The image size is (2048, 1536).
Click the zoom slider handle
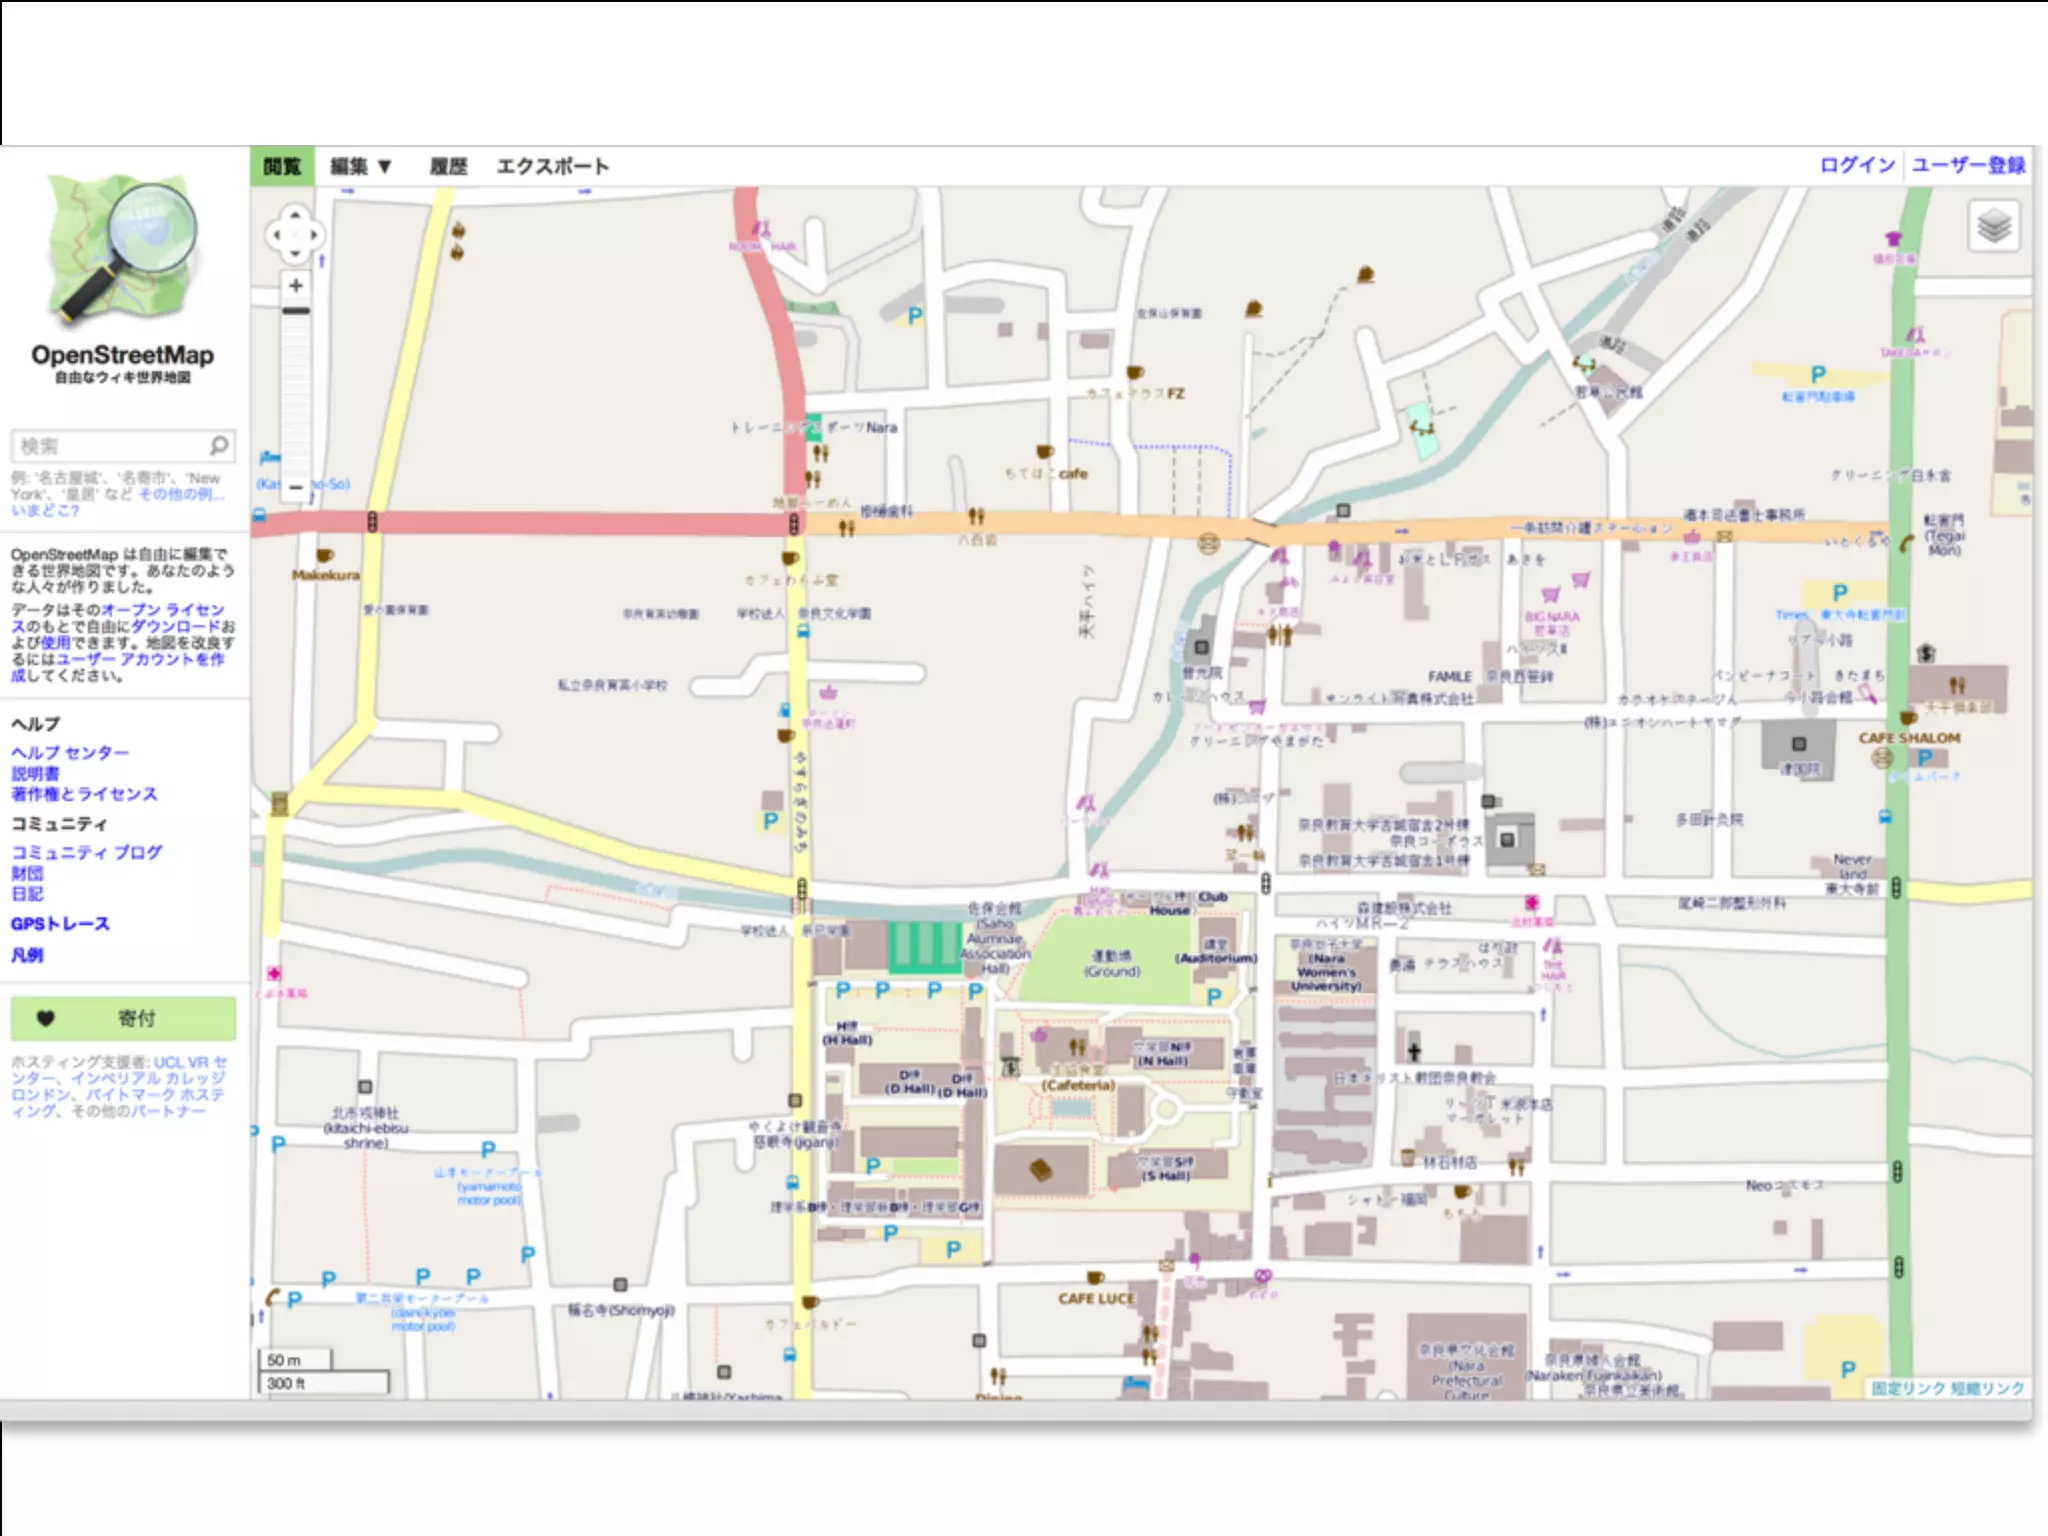tap(295, 311)
